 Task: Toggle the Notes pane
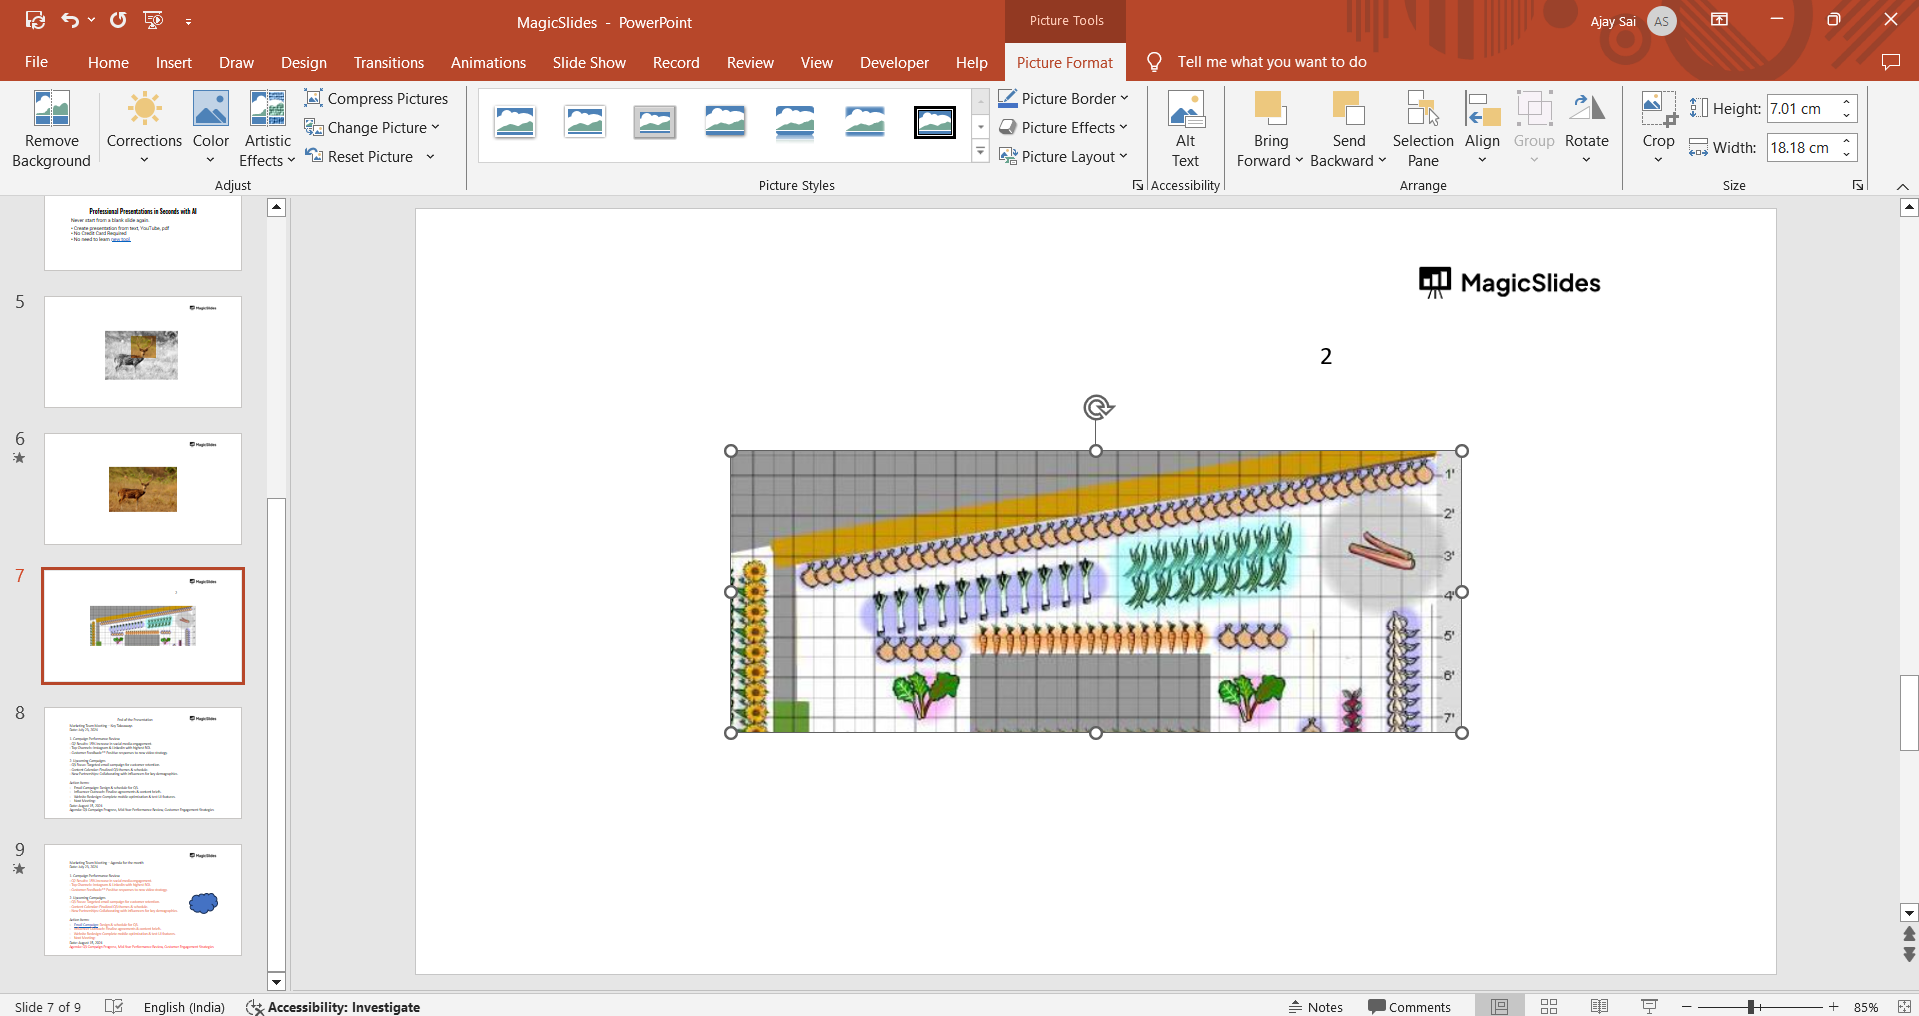pyautogui.click(x=1315, y=1007)
